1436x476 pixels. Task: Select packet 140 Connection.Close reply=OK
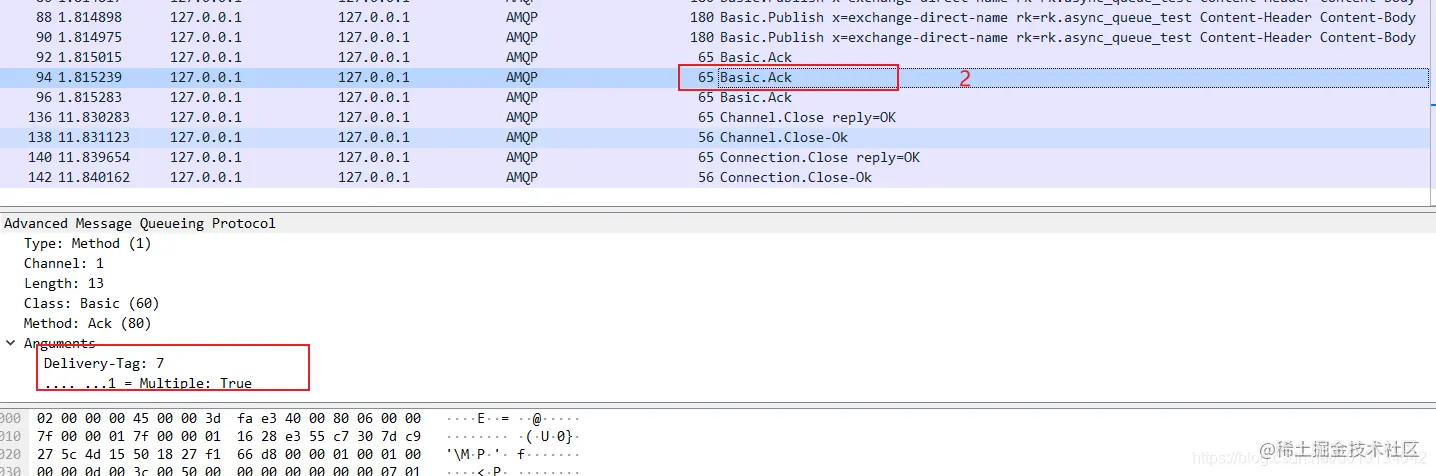(714, 157)
